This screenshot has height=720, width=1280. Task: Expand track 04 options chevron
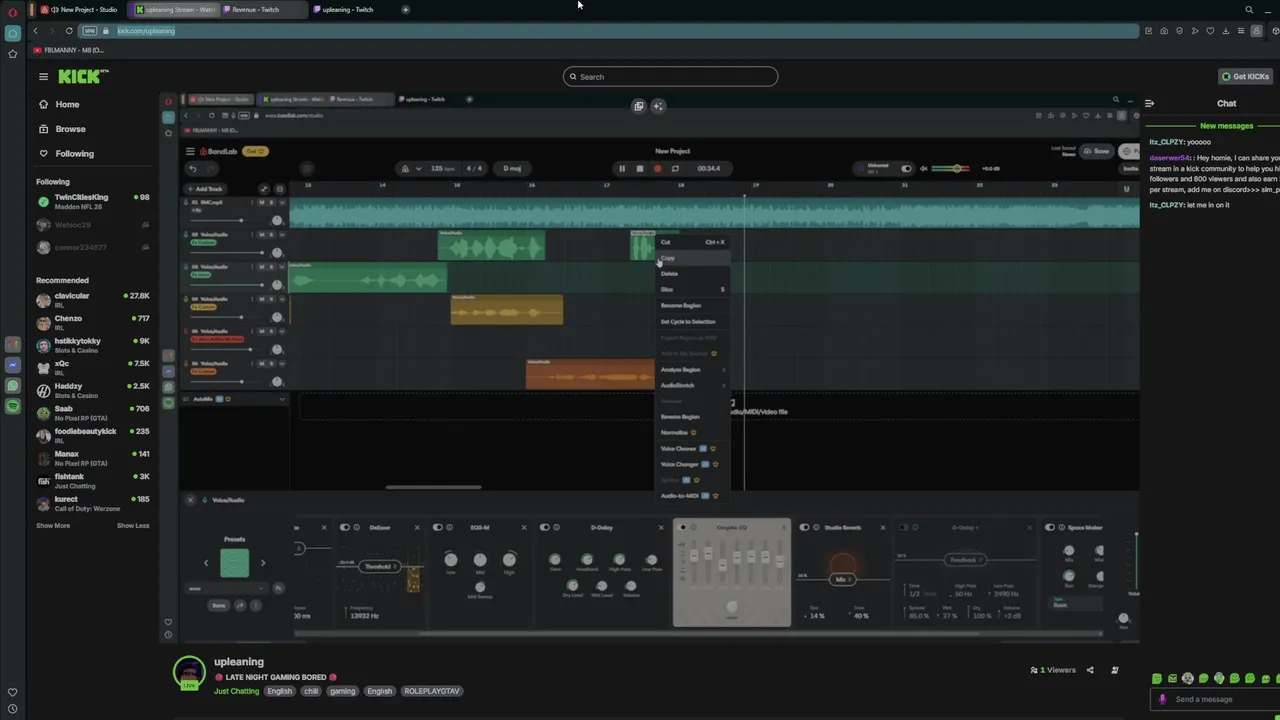(x=282, y=299)
